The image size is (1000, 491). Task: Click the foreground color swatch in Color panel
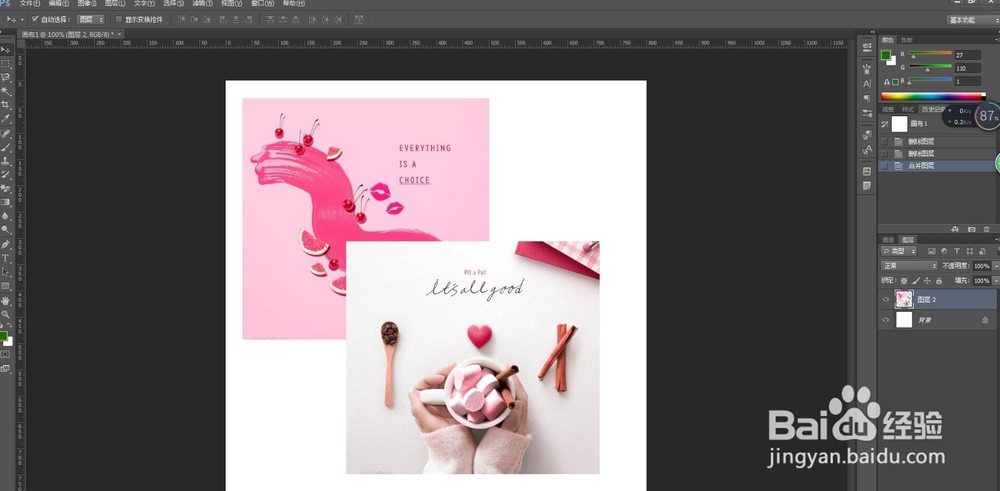click(885, 55)
